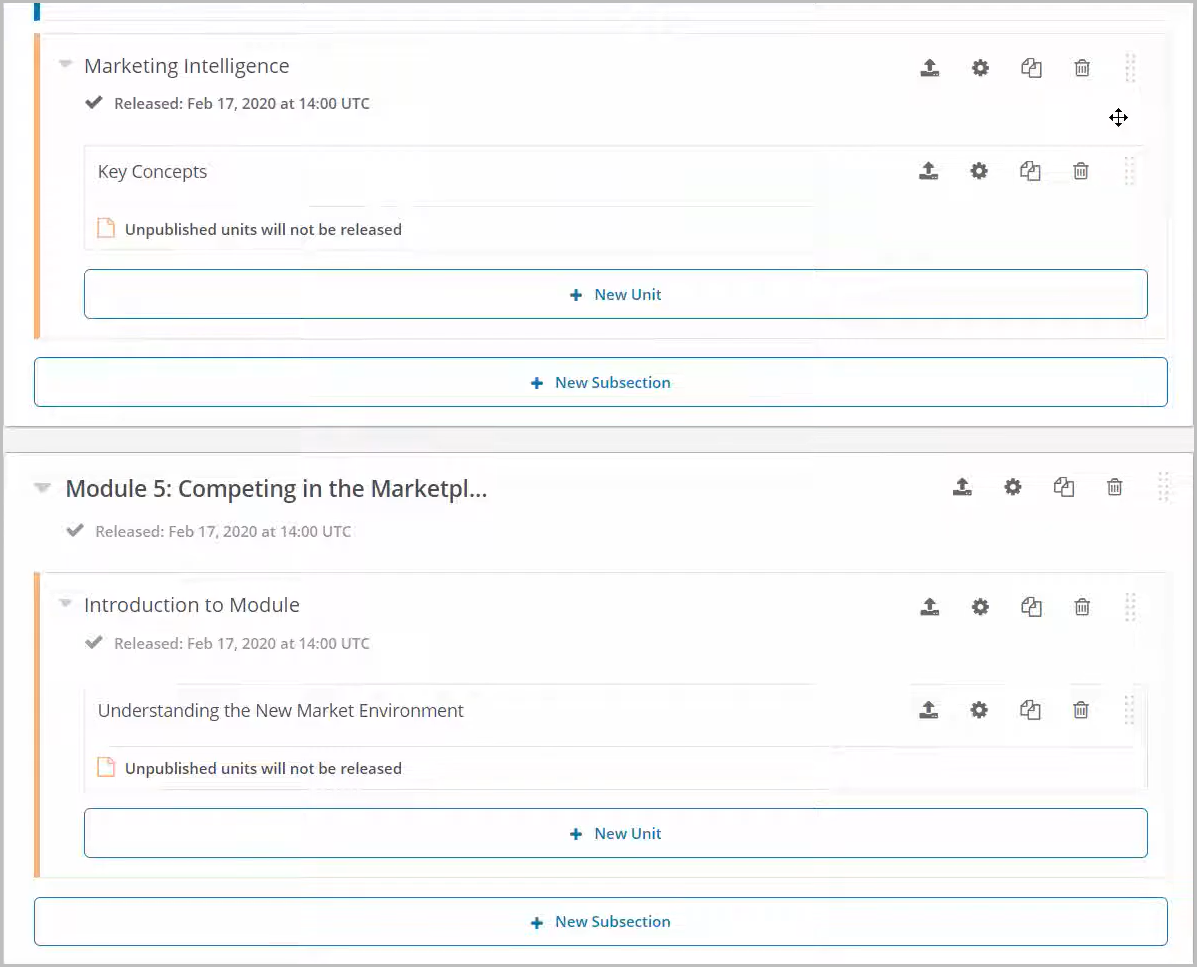Click the drag handle for Marketing Intelligence

[1131, 68]
